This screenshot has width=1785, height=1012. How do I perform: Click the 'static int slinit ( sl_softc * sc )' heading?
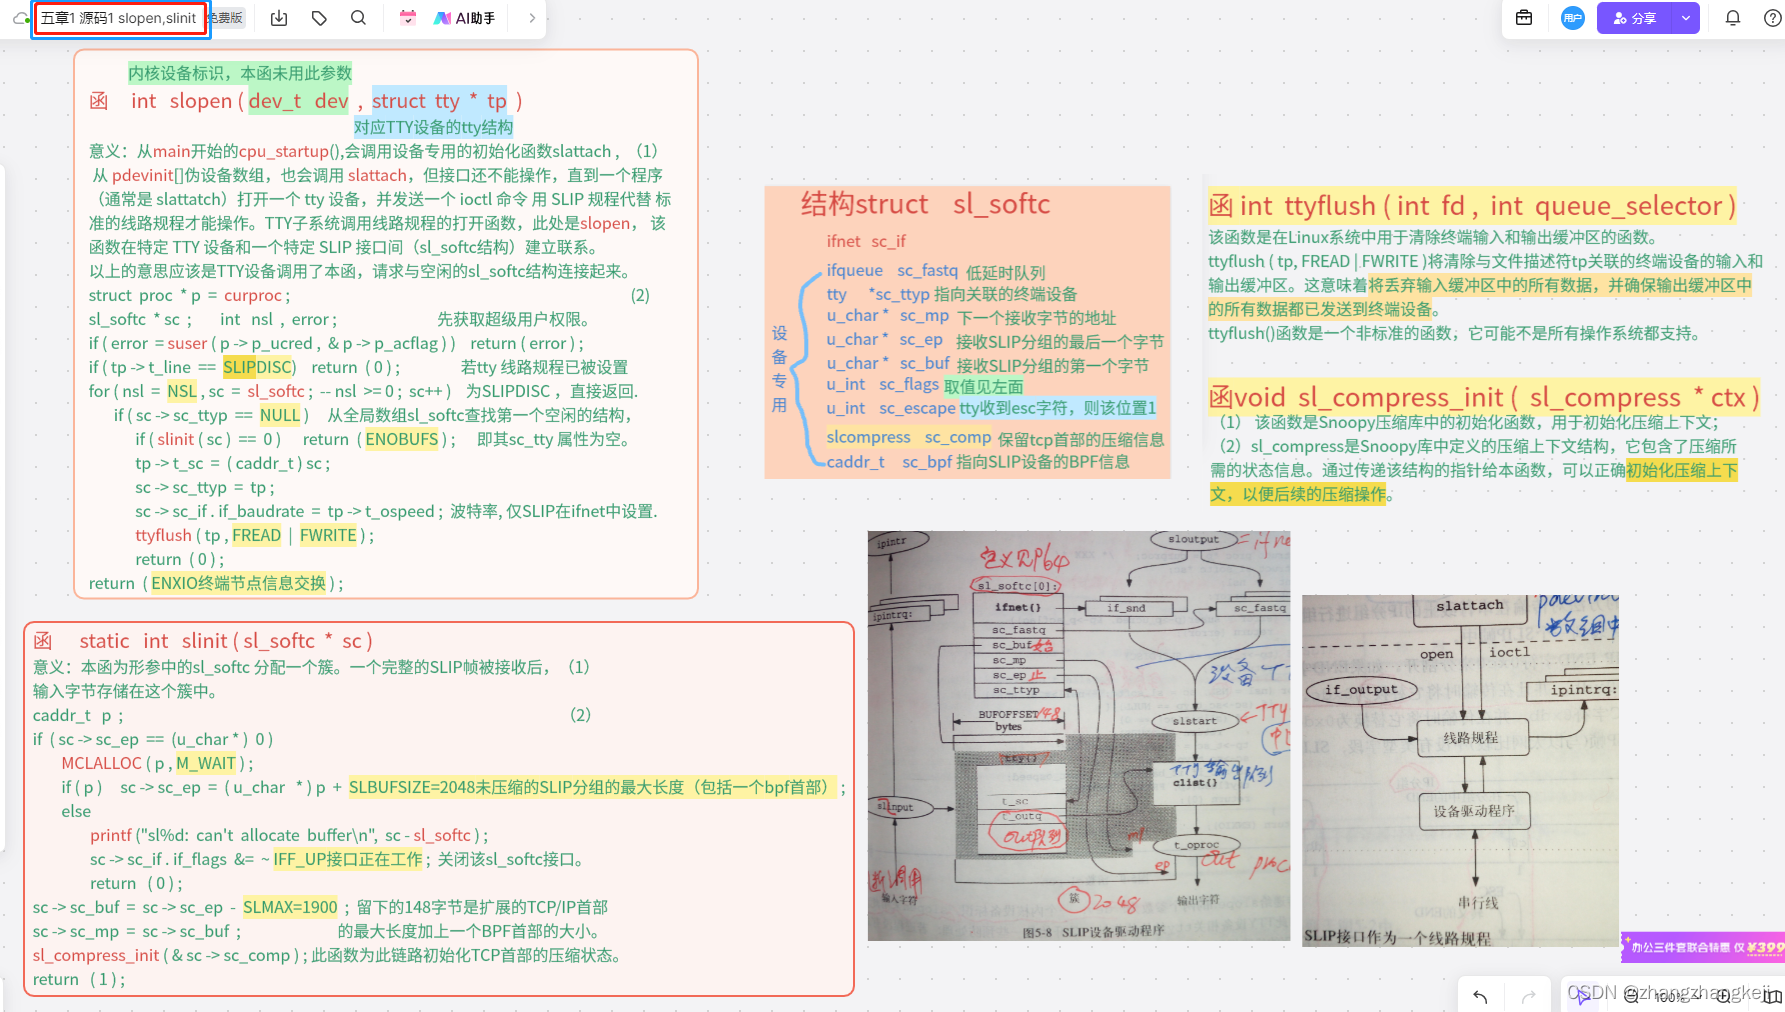tap(204, 641)
